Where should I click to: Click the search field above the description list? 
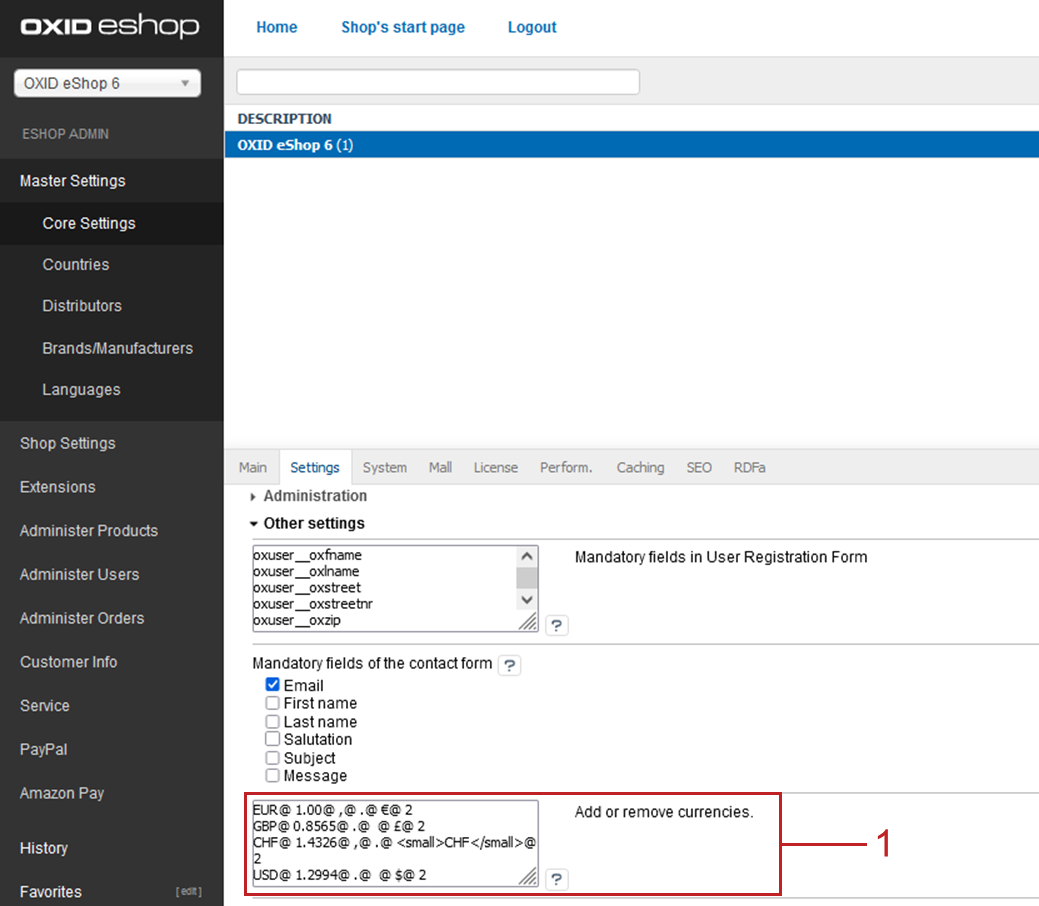(x=437, y=82)
